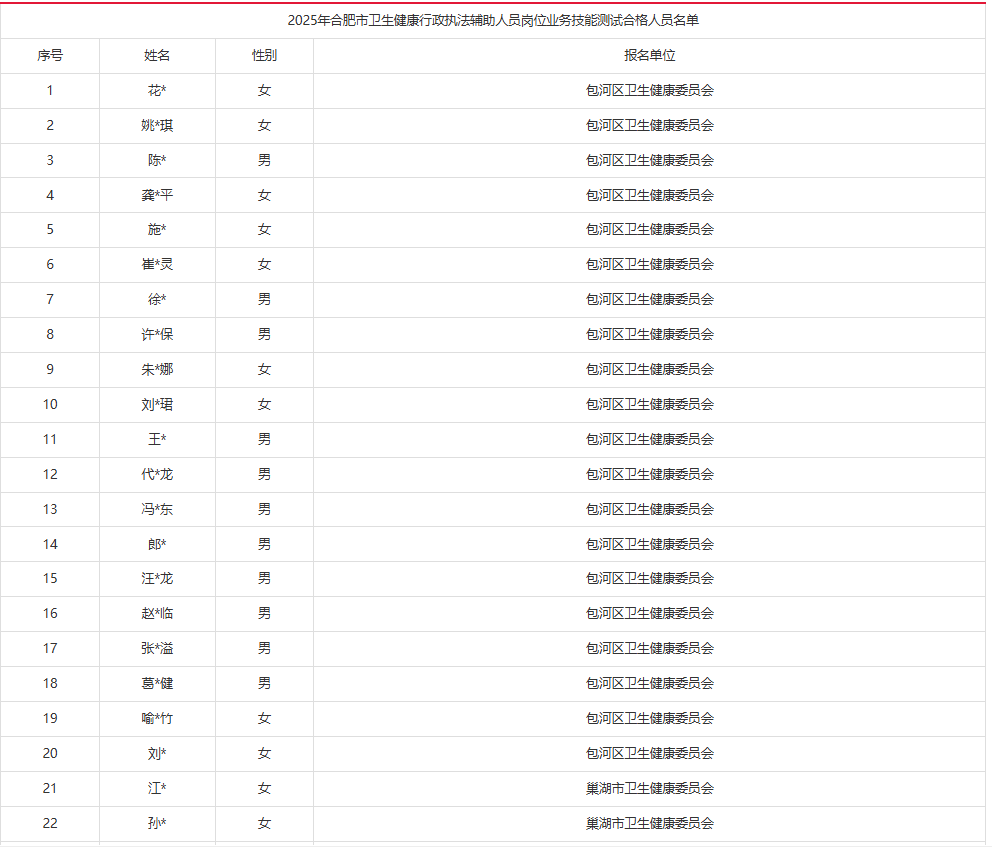Select the name 喻*竹 in row 19
The height and width of the screenshot is (849, 992).
click(157, 718)
